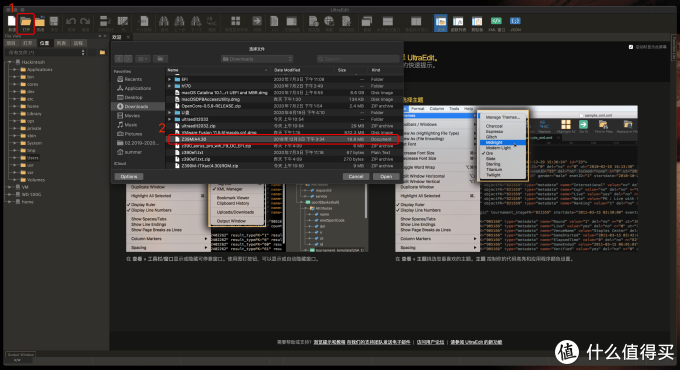Open the Output Window tab at bottom

[20, 354]
